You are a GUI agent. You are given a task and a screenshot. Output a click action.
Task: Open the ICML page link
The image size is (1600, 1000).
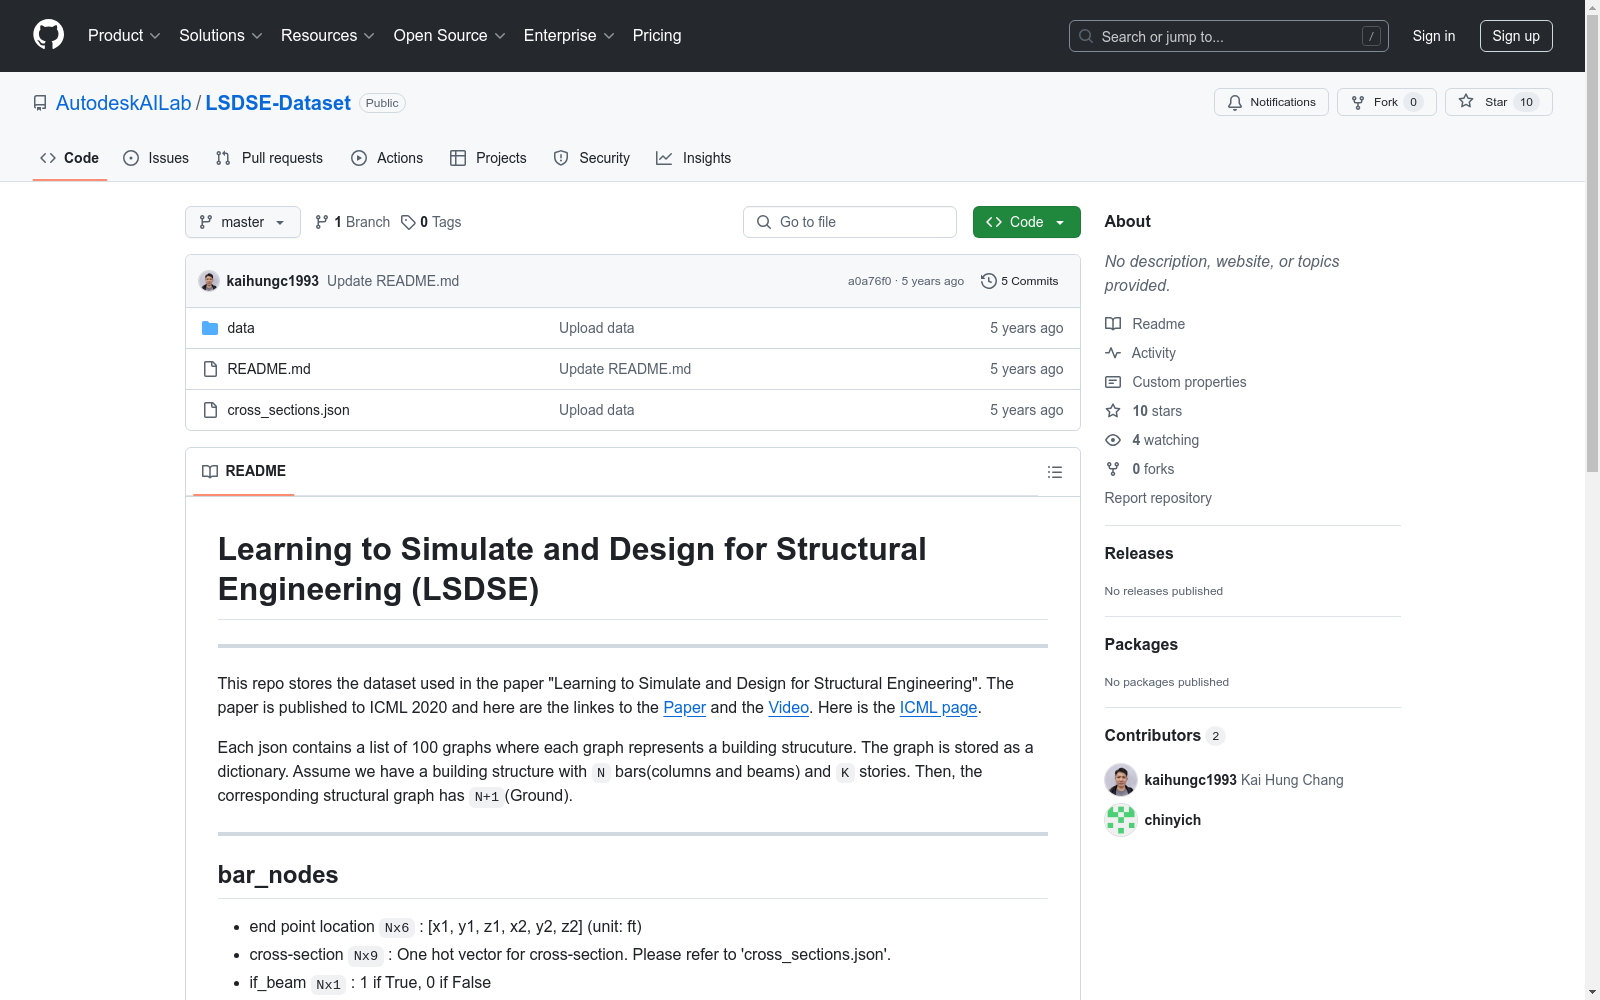pyautogui.click(x=938, y=707)
